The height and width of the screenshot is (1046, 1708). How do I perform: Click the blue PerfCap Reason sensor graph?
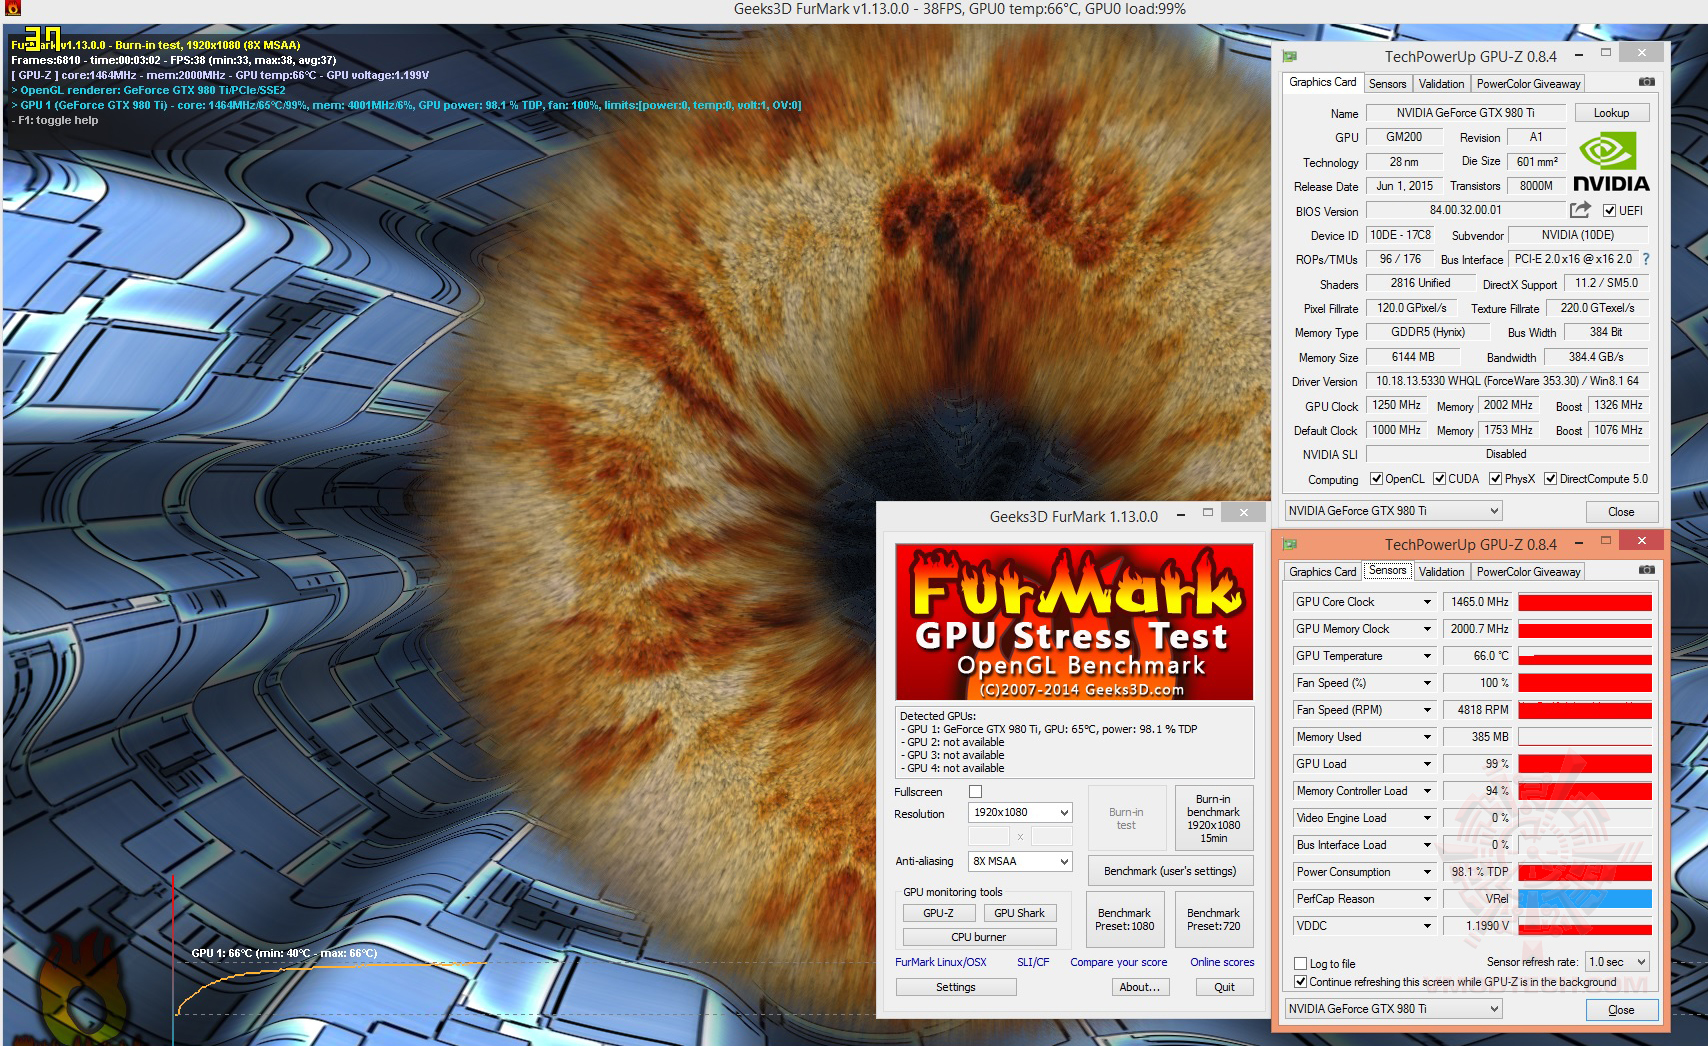pos(1585,899)
